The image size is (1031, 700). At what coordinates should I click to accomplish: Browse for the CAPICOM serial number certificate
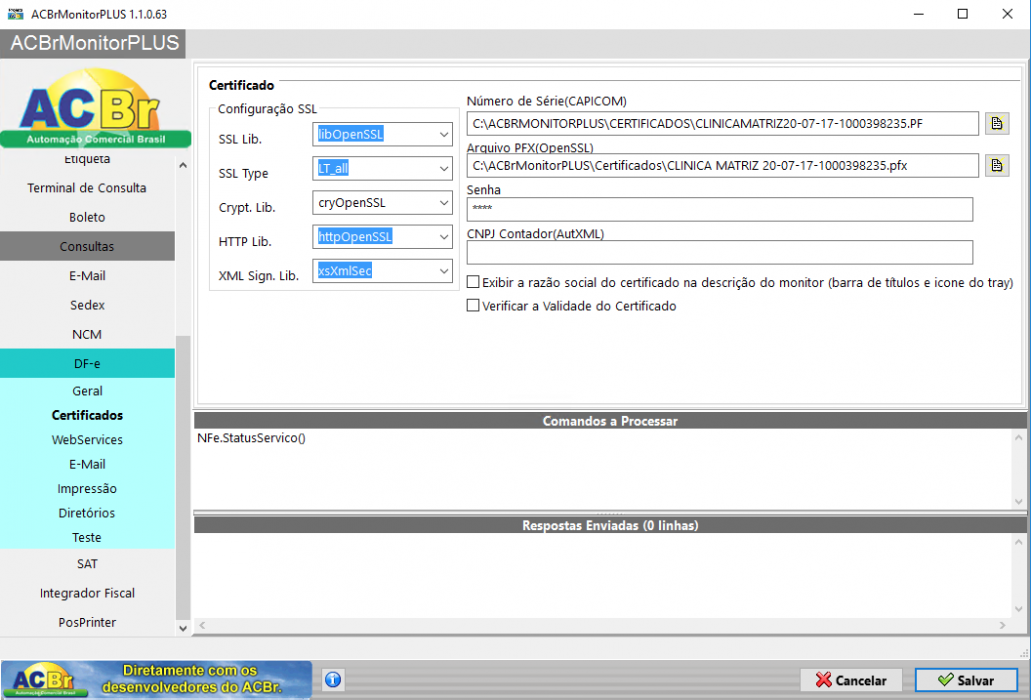(997, 124)
